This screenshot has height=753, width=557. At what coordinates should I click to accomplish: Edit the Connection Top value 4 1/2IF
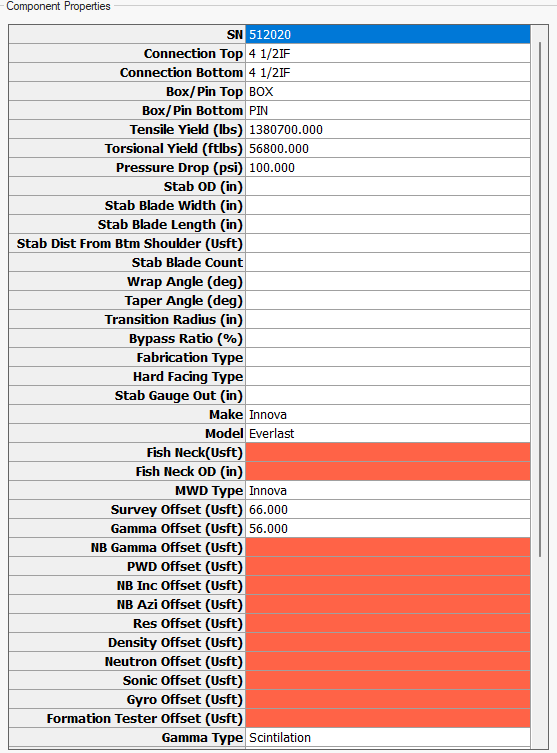coord(388,53)
